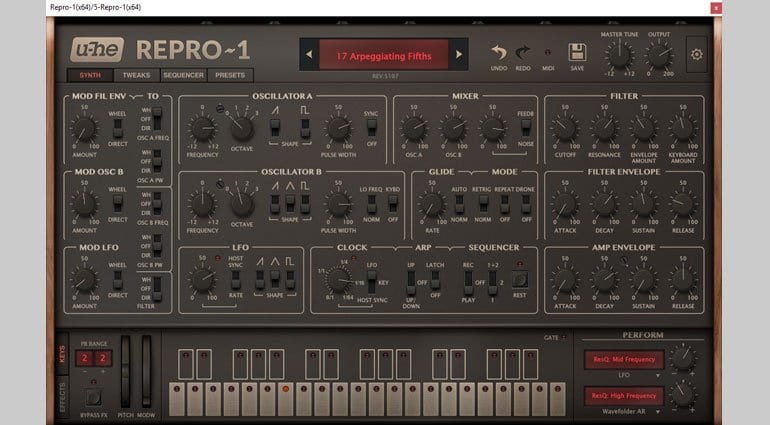The height and width of the screenshot is (425, 770).
Task: Click the Bypass FX button
Action: point(93,397)
